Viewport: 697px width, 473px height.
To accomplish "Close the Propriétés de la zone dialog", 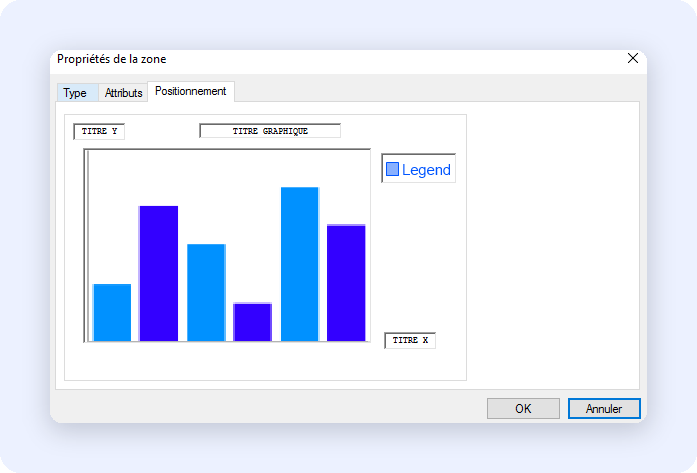I will [x=633, y=58].
